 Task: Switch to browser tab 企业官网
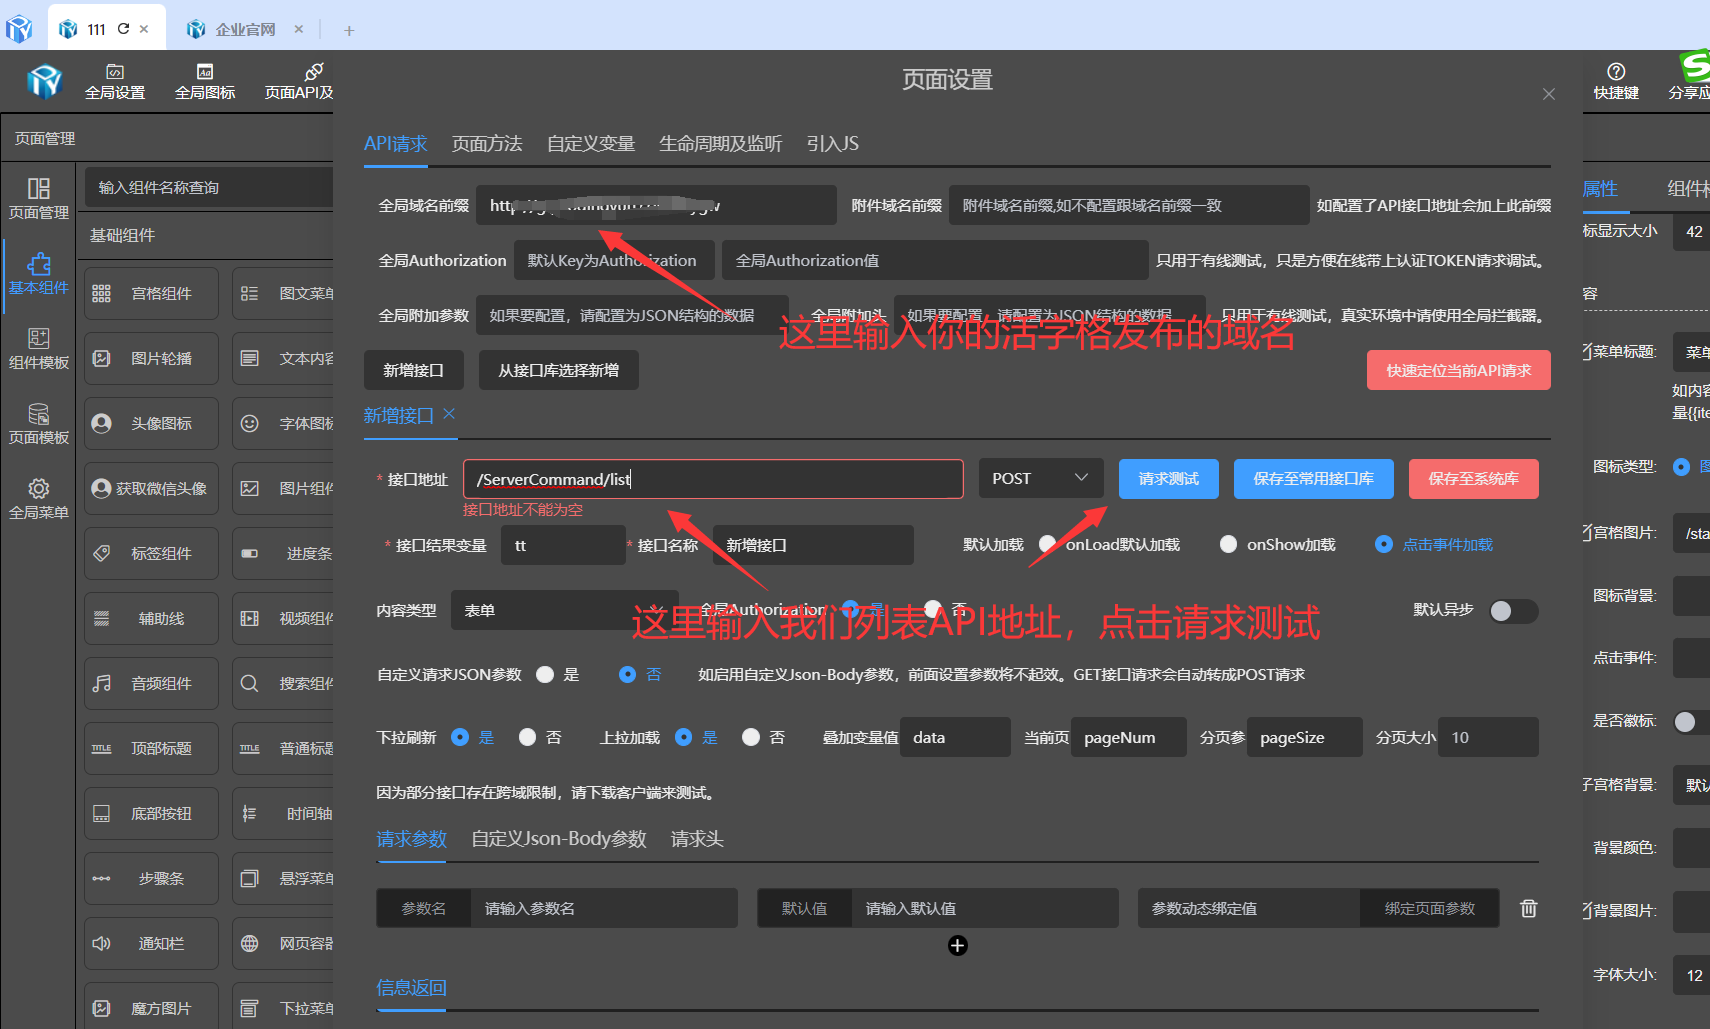[245, 29]
